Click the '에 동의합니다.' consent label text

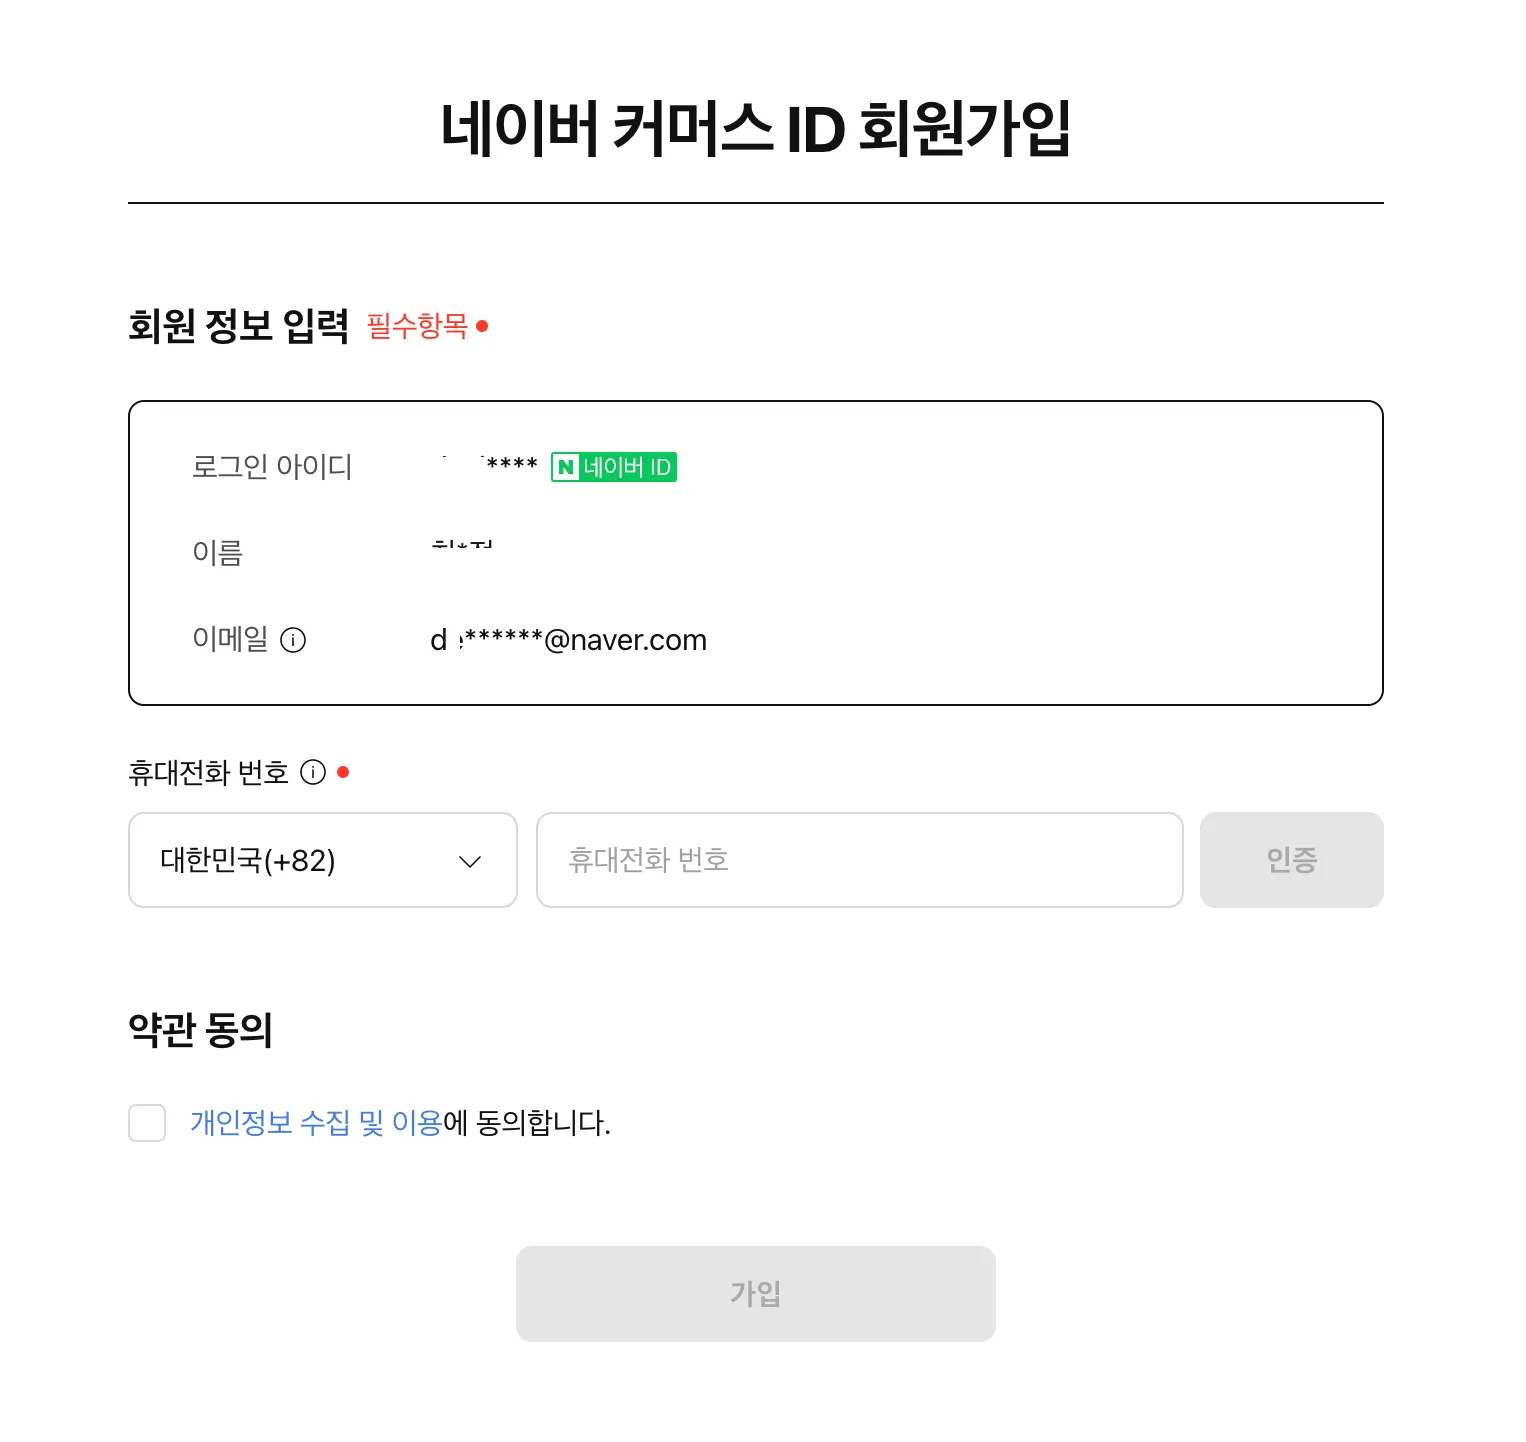pos(527,1123)
